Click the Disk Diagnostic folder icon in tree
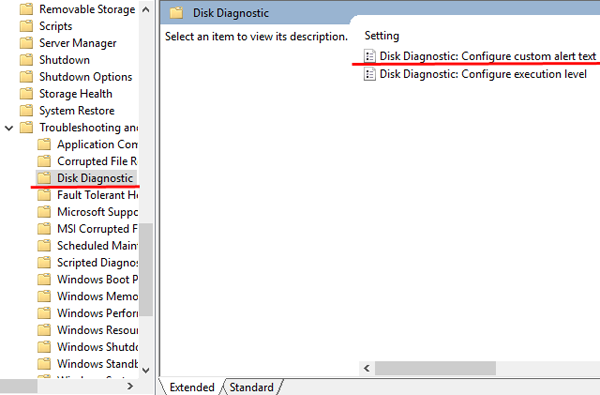600x395 pixels. tap(44, 178)
